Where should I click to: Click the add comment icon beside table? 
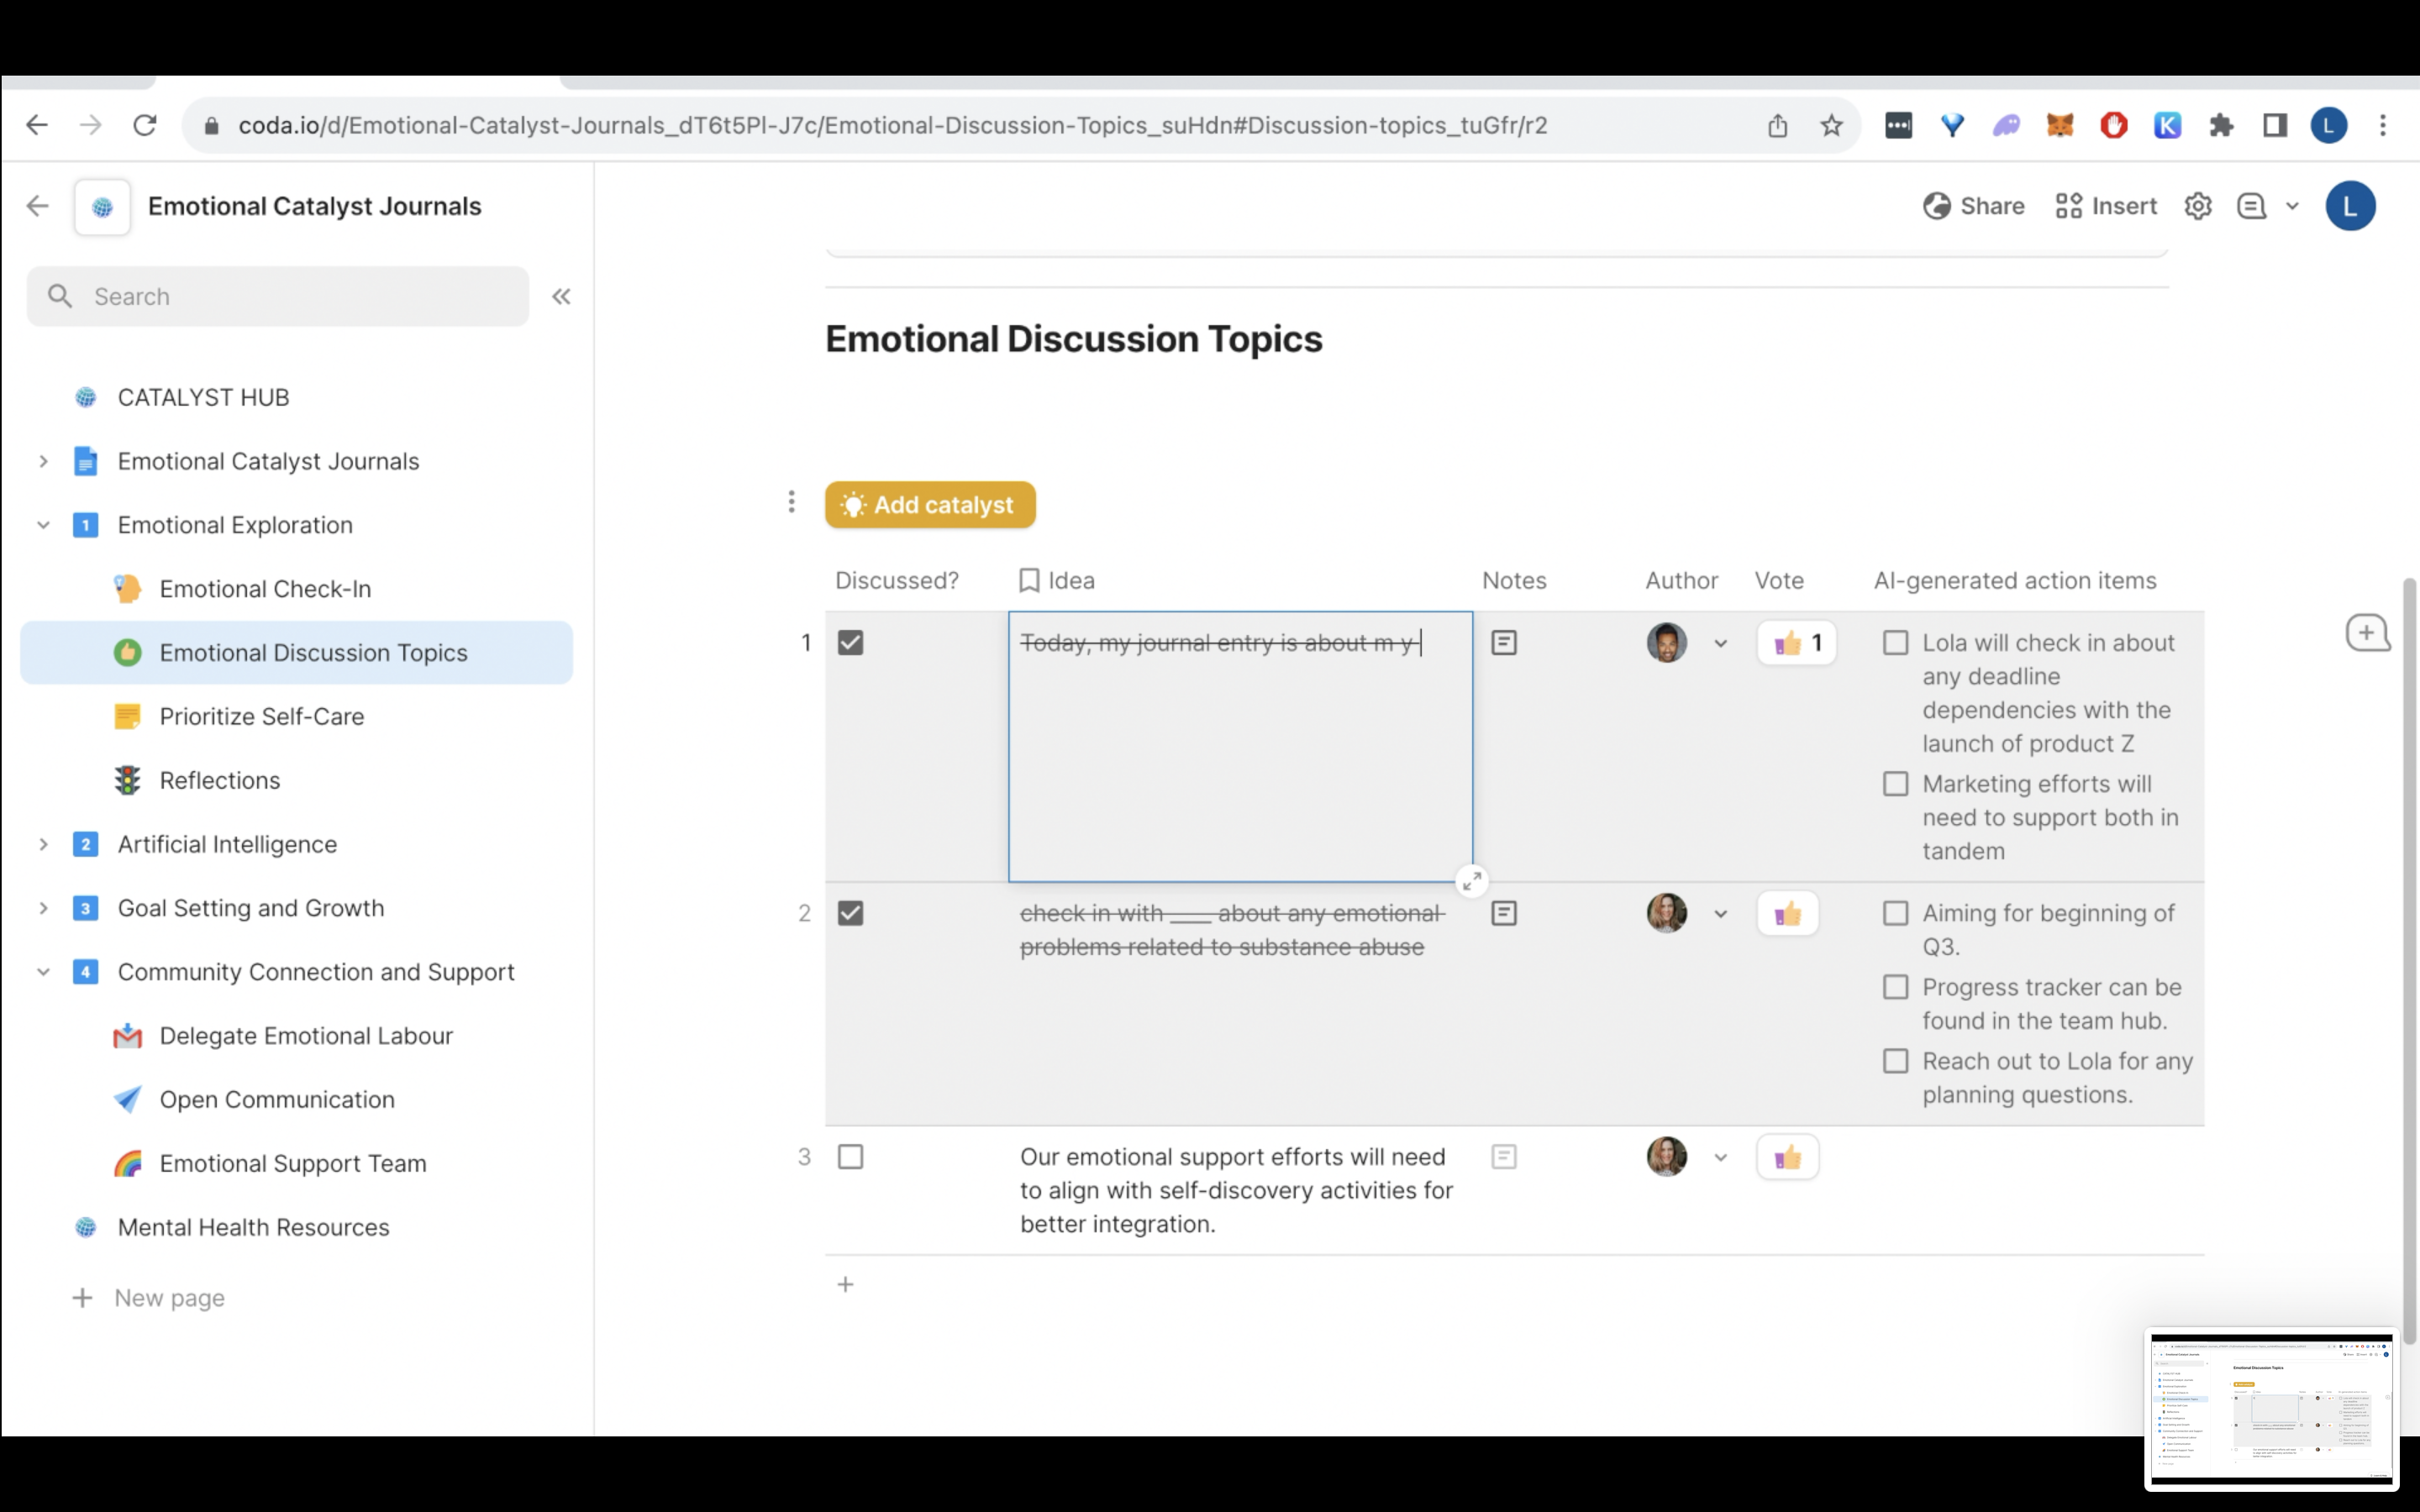tap(2367, 633)
